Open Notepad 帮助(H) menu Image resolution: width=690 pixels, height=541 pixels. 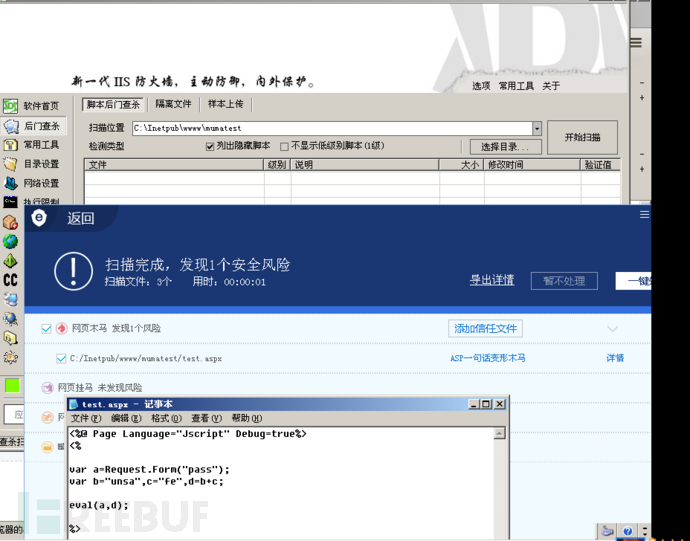[x=246, y=418]
